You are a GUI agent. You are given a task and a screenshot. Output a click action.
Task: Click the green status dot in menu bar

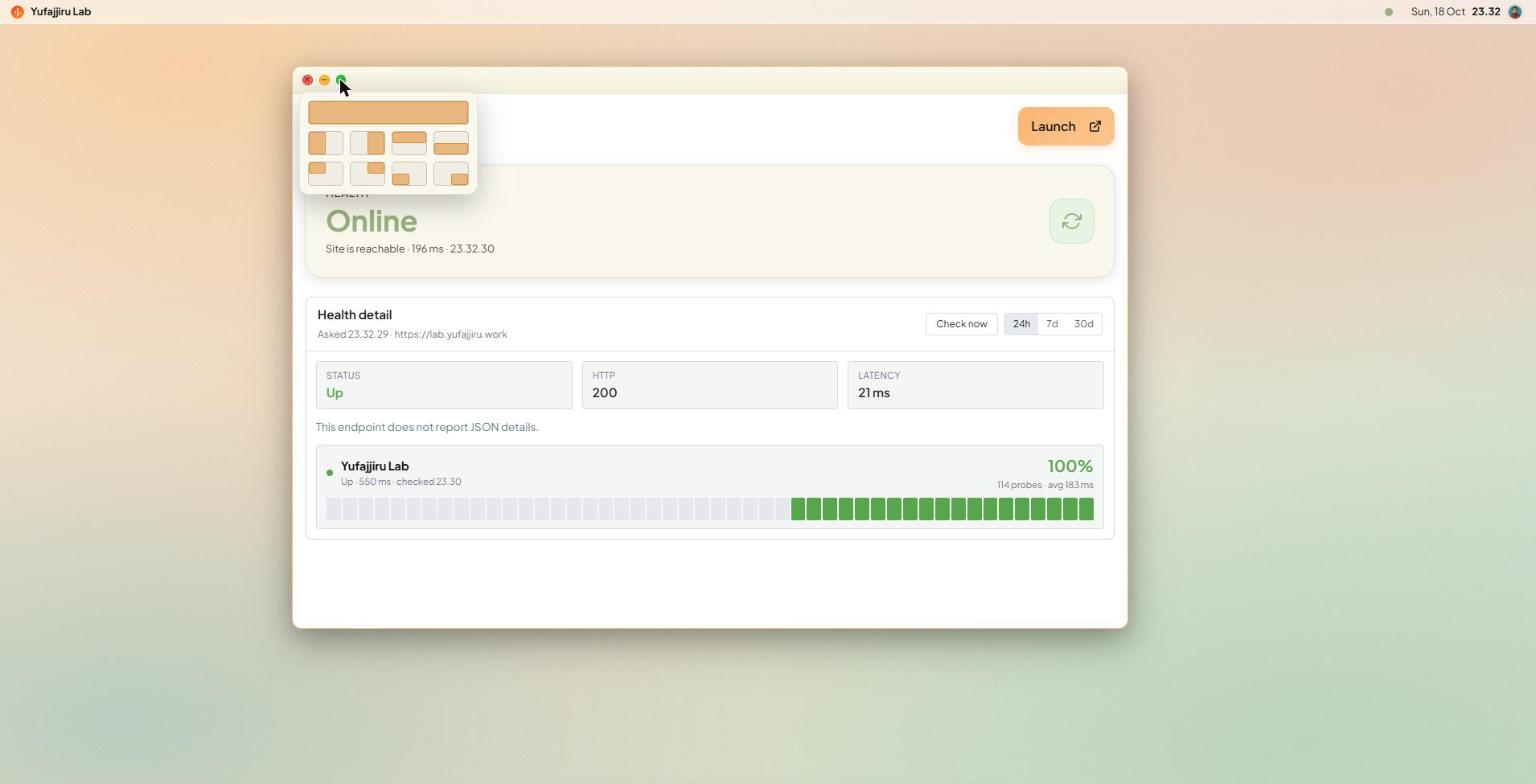point(1388,12)
